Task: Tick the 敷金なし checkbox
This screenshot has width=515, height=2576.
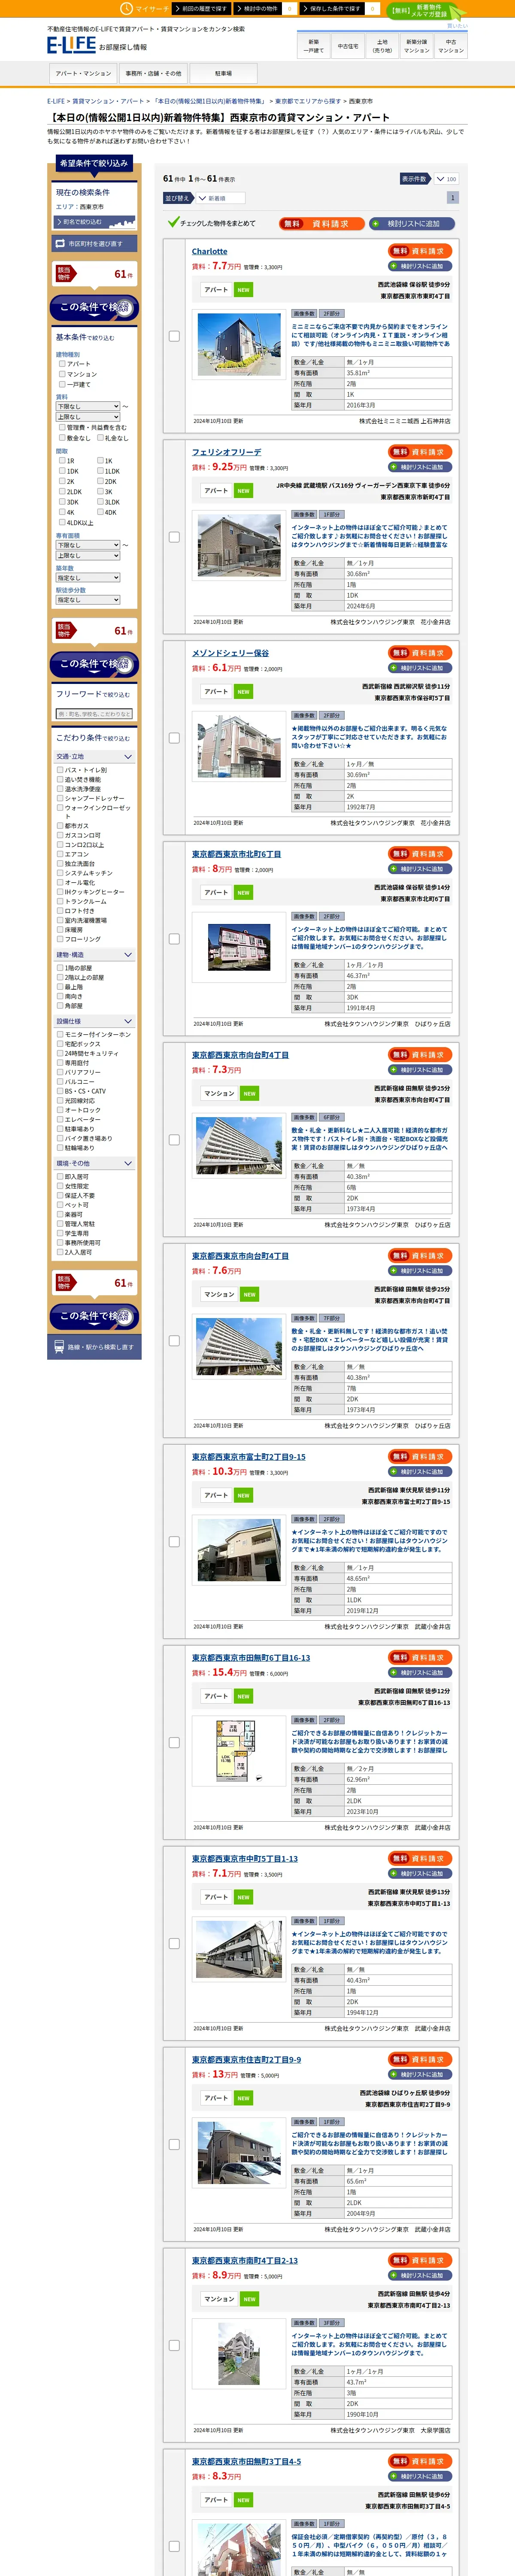Action: (62, 438)
